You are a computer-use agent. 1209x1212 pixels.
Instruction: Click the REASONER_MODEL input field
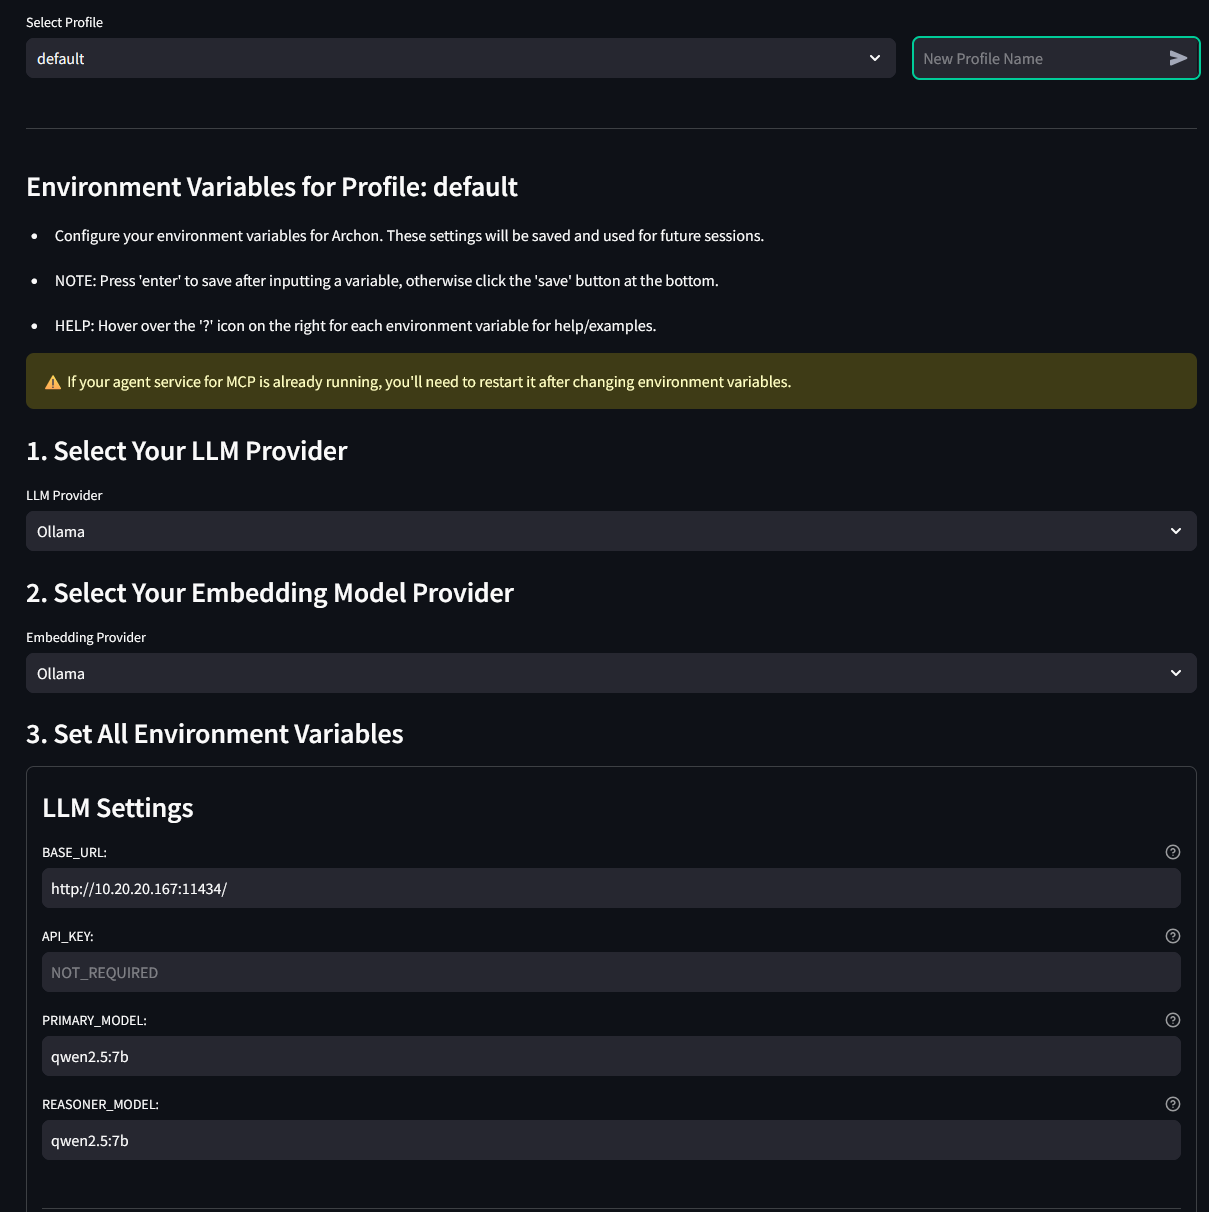[611, 1140]
